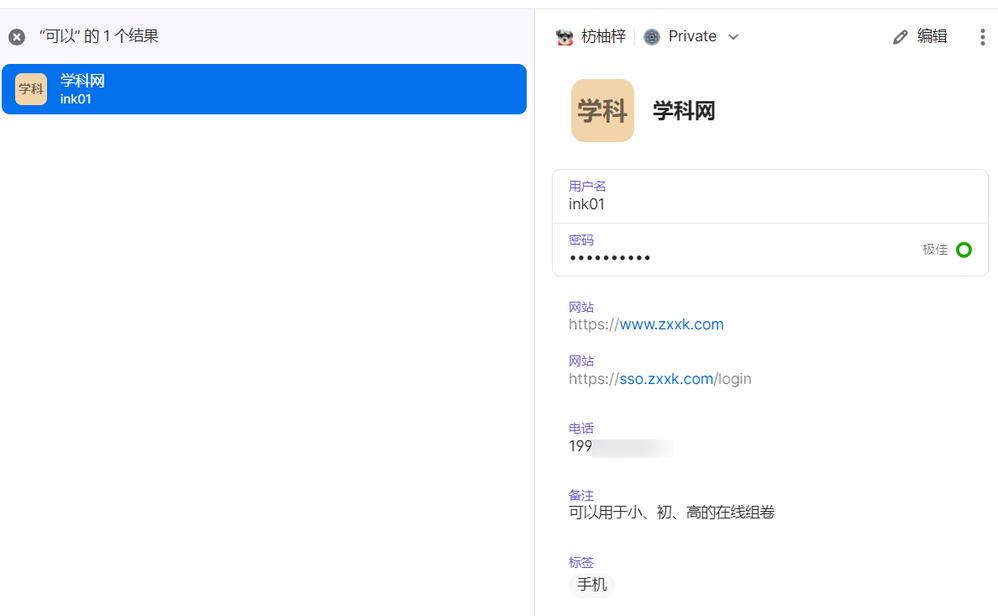The image size is (998, 616).
Task: Open the sso.zxxk.com login link
Action: [666, 379]
